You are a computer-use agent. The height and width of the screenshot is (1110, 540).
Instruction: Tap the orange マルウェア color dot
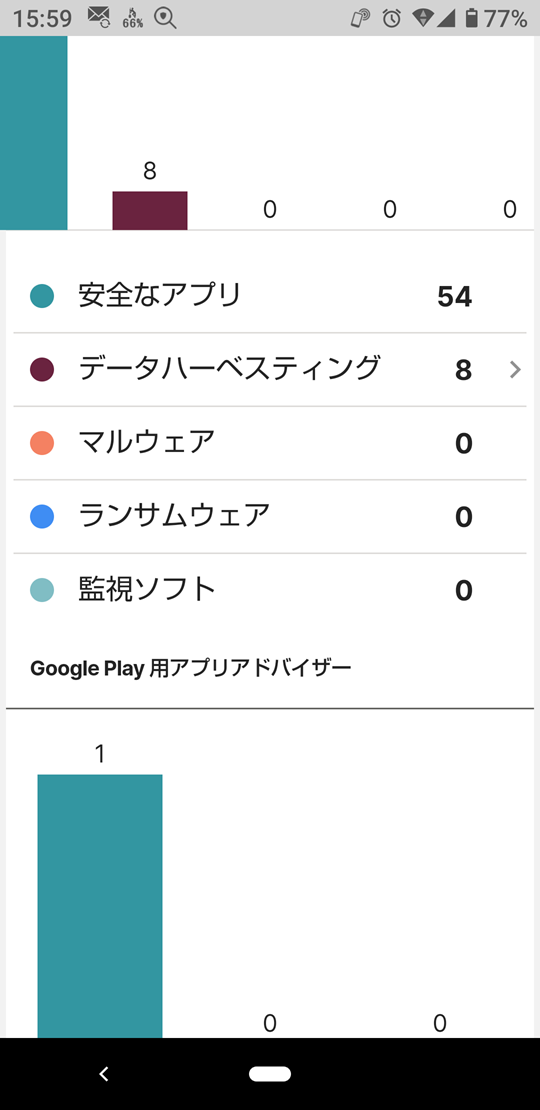tap(42, 443)
